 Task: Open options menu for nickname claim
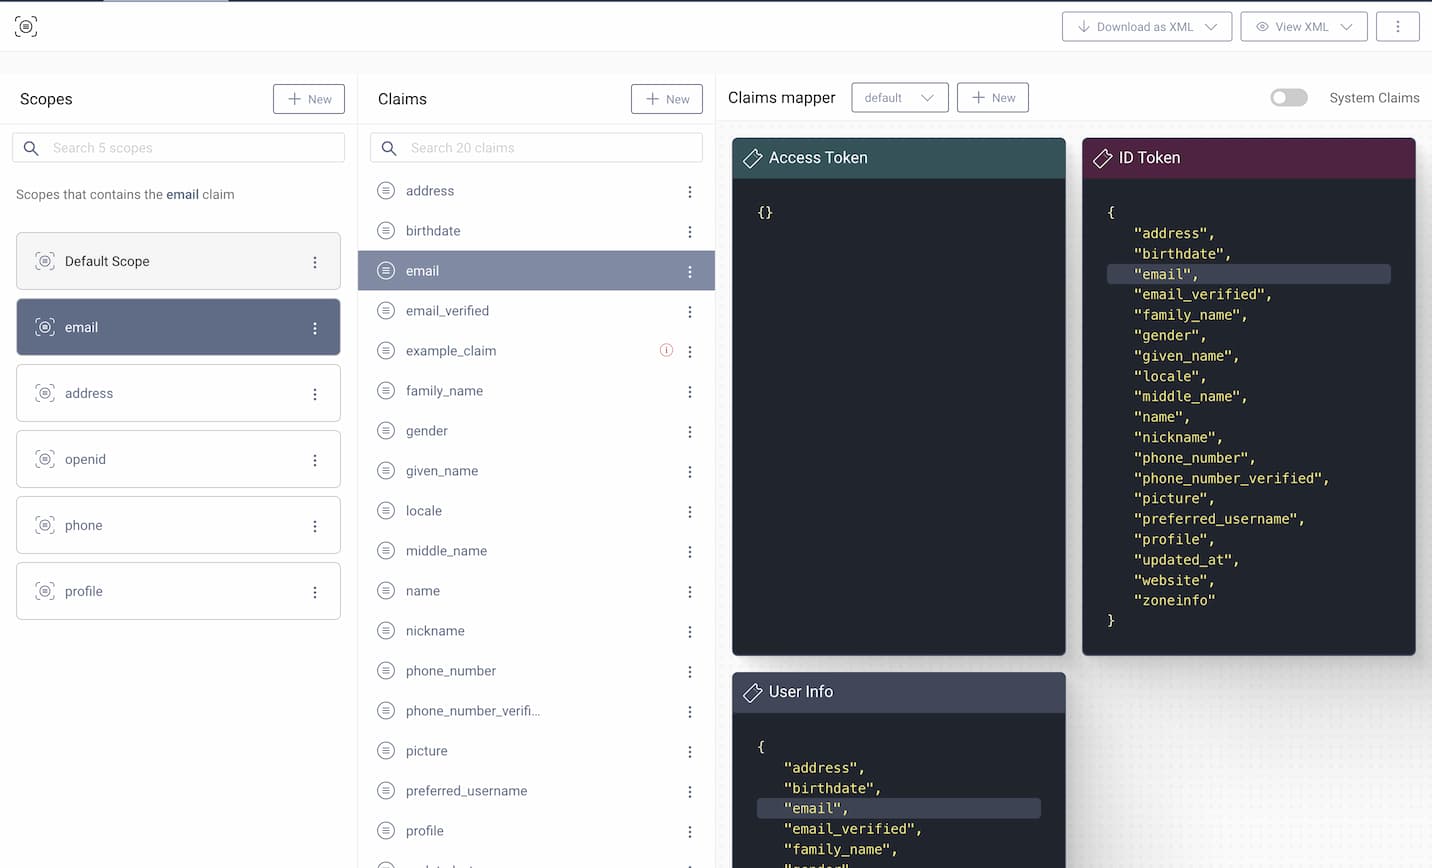(x=689, y=632)
